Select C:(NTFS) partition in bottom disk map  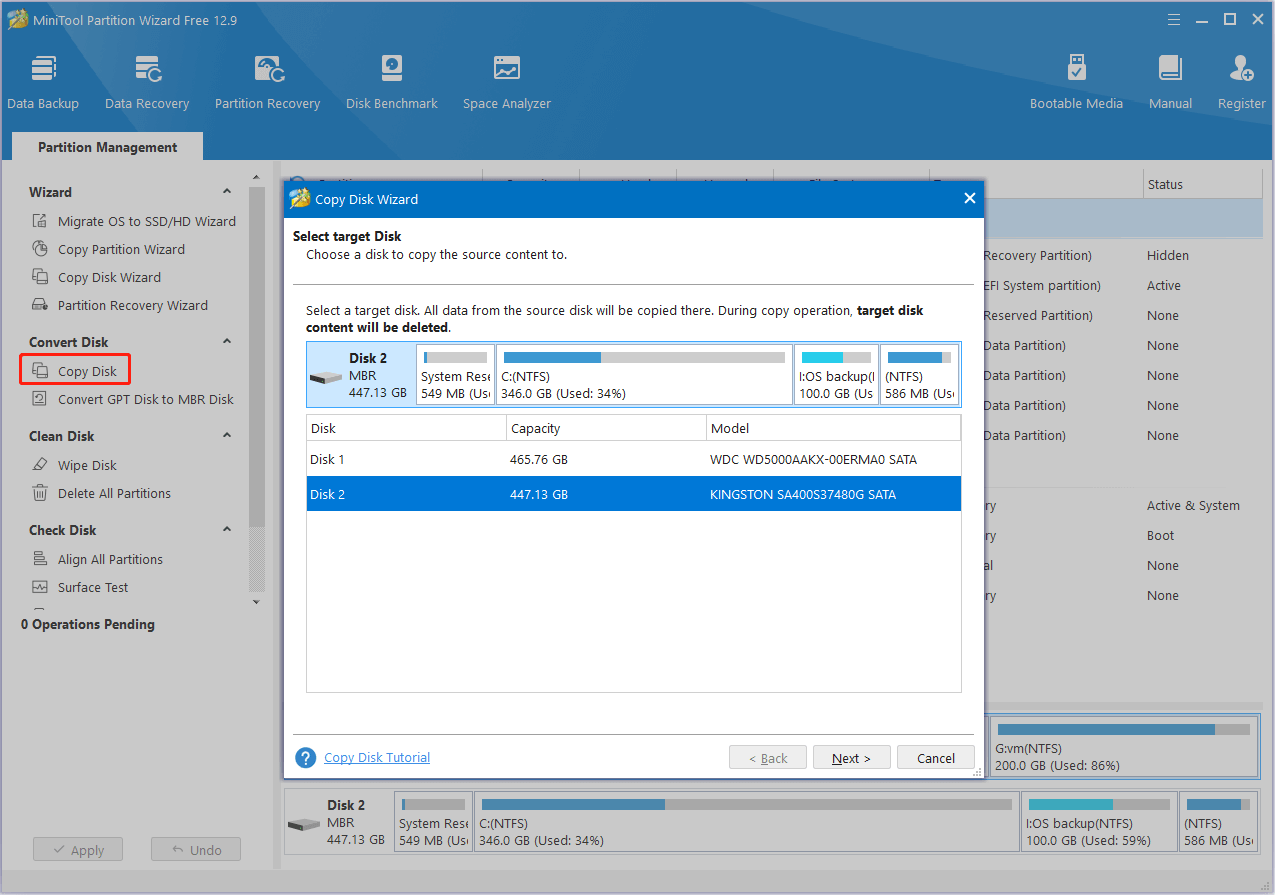(747, 822)
